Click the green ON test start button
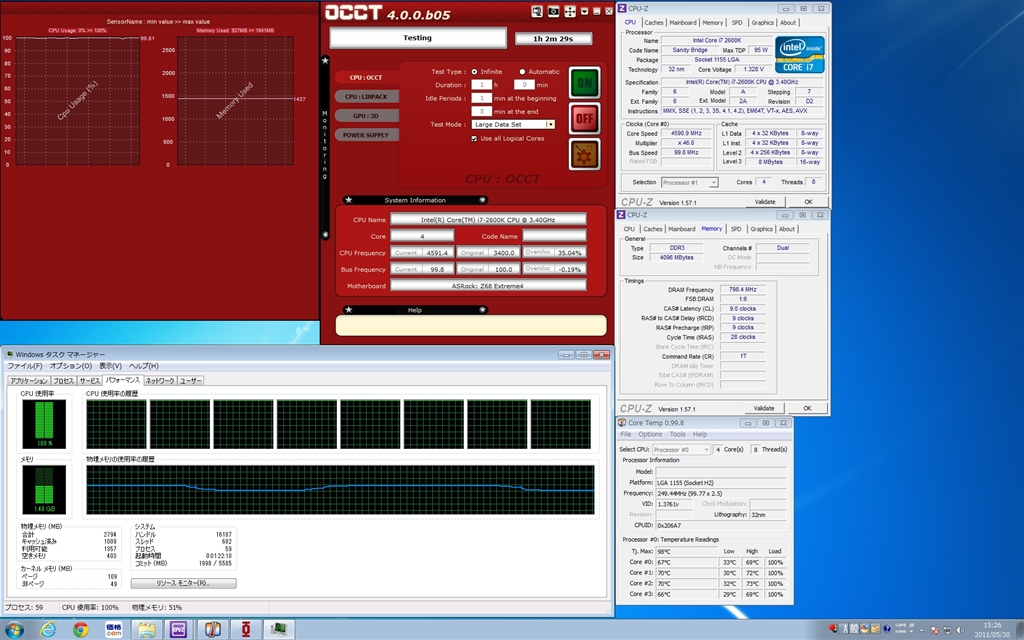 tap(584, 82)
